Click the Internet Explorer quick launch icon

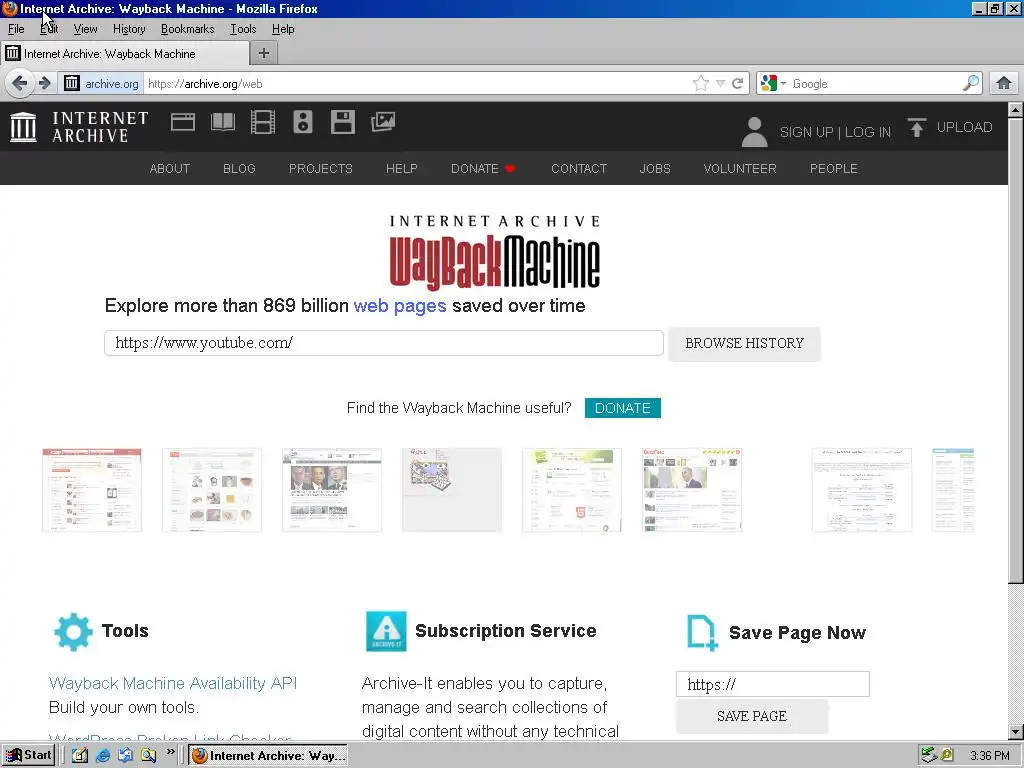pyautogui.click(x=103, y=756)
